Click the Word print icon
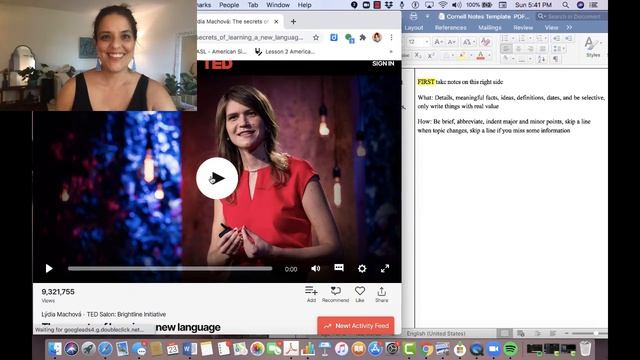The width and height of the screenshot is (640, 360). 413,16
